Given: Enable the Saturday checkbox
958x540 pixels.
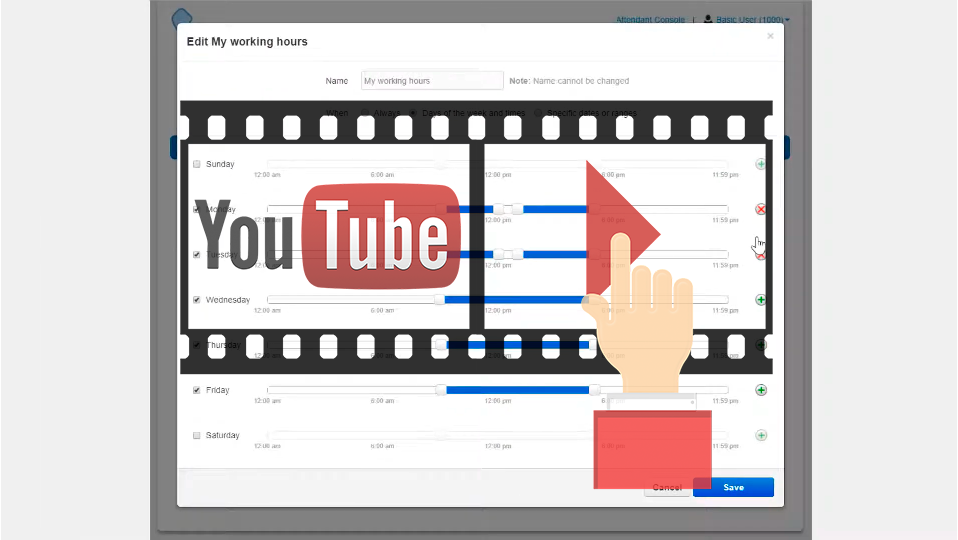Looking at the screenshot, I should tap(197, 436).
